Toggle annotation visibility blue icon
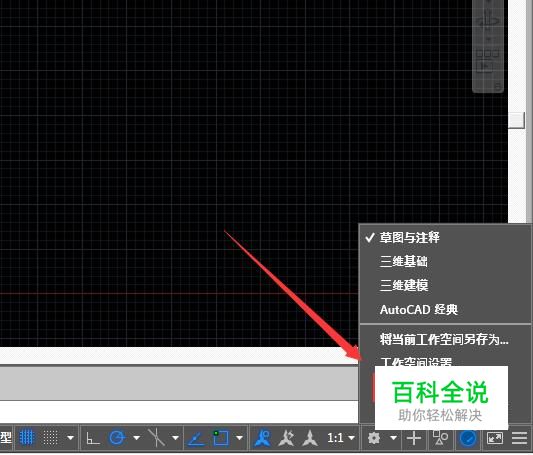This screenshot has width=533, height=455. [262, 438]
